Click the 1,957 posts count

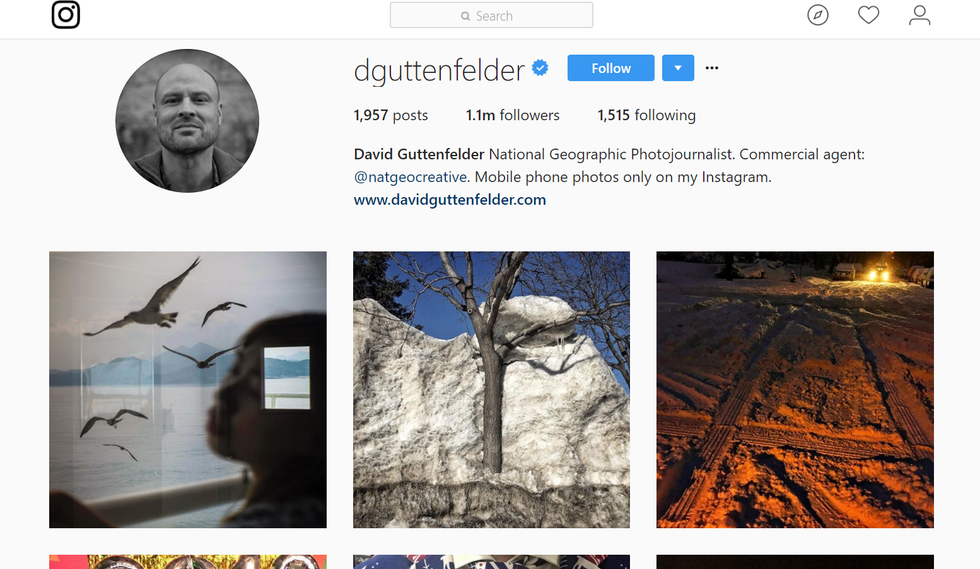pos(391,115)
